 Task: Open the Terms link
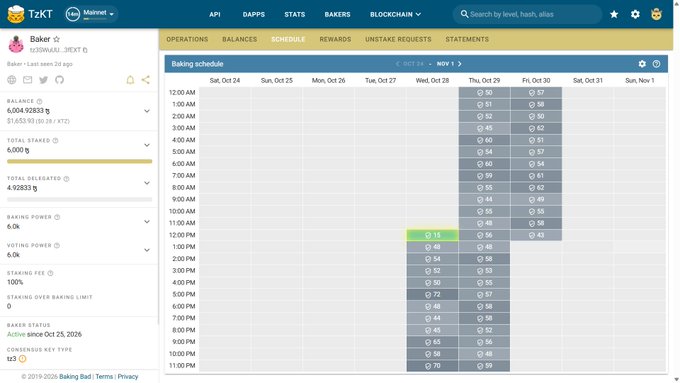(x=104, y=376)
